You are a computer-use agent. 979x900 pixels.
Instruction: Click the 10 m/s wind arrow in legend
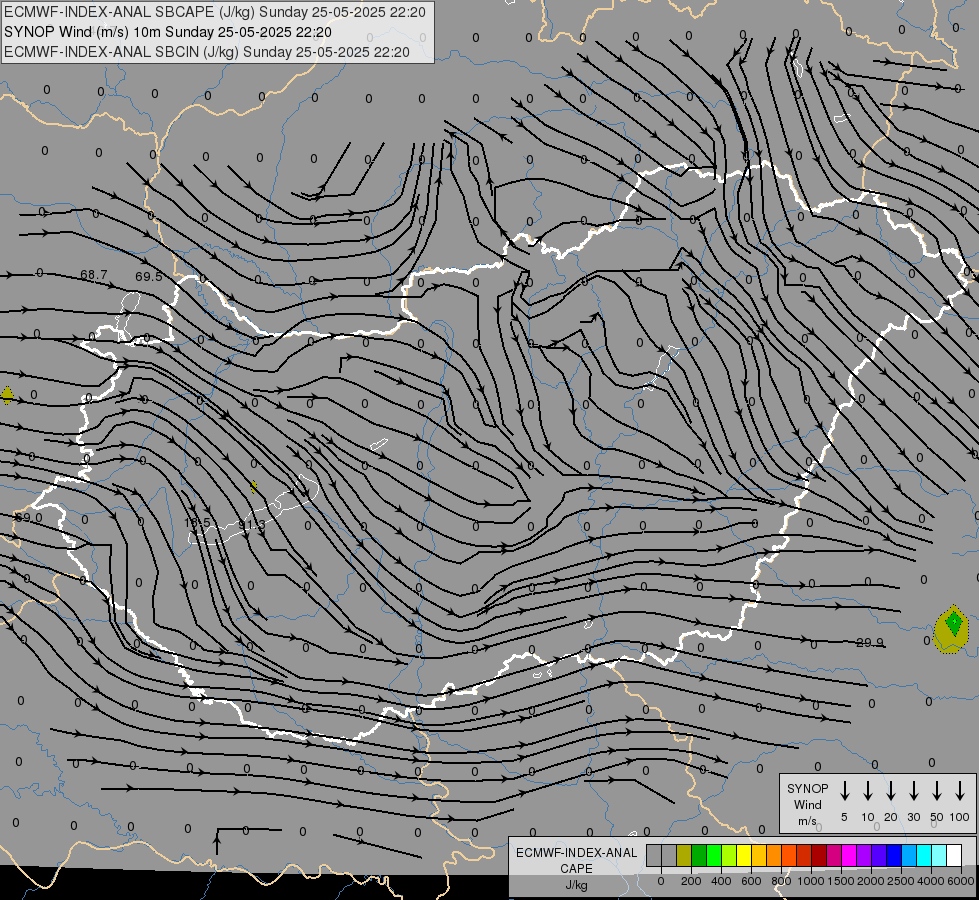[x=868, y=791]
